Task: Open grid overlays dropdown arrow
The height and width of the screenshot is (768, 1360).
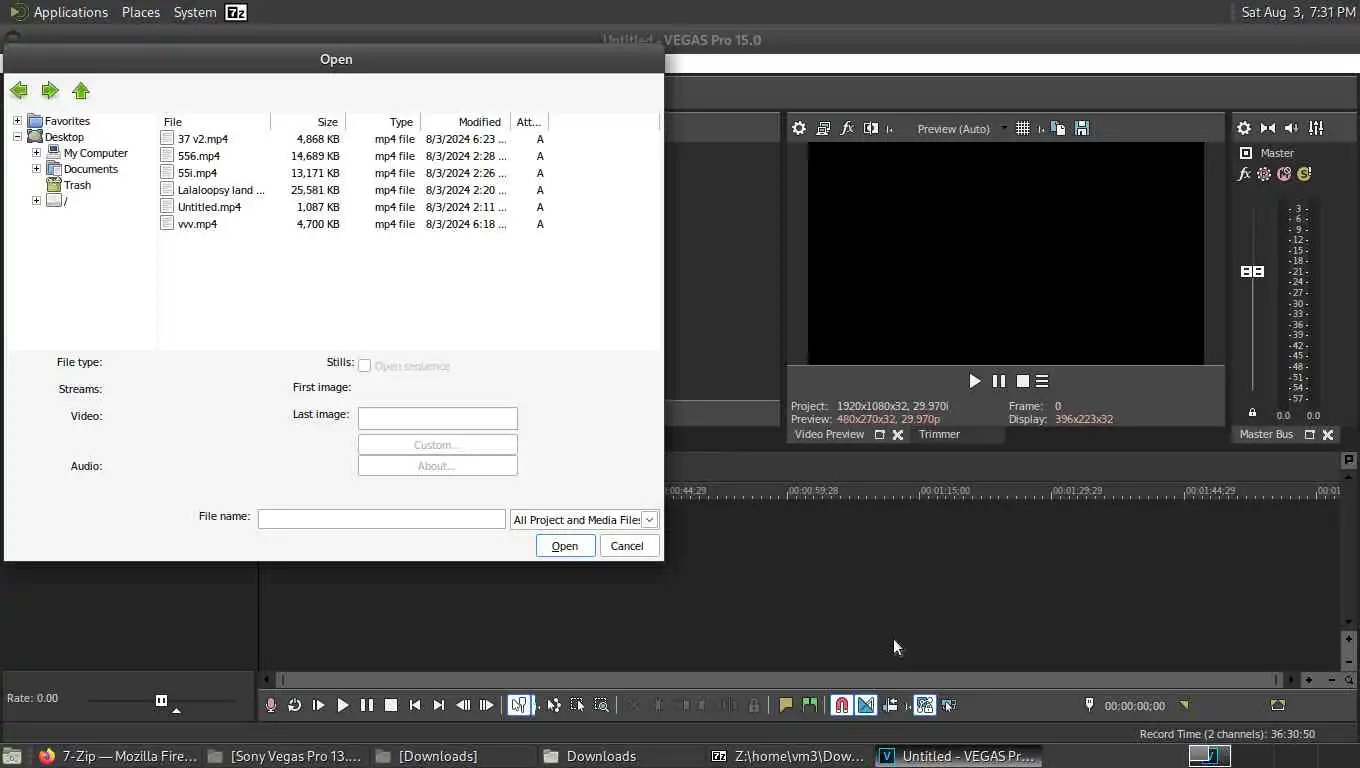Action: (1041, 129)
